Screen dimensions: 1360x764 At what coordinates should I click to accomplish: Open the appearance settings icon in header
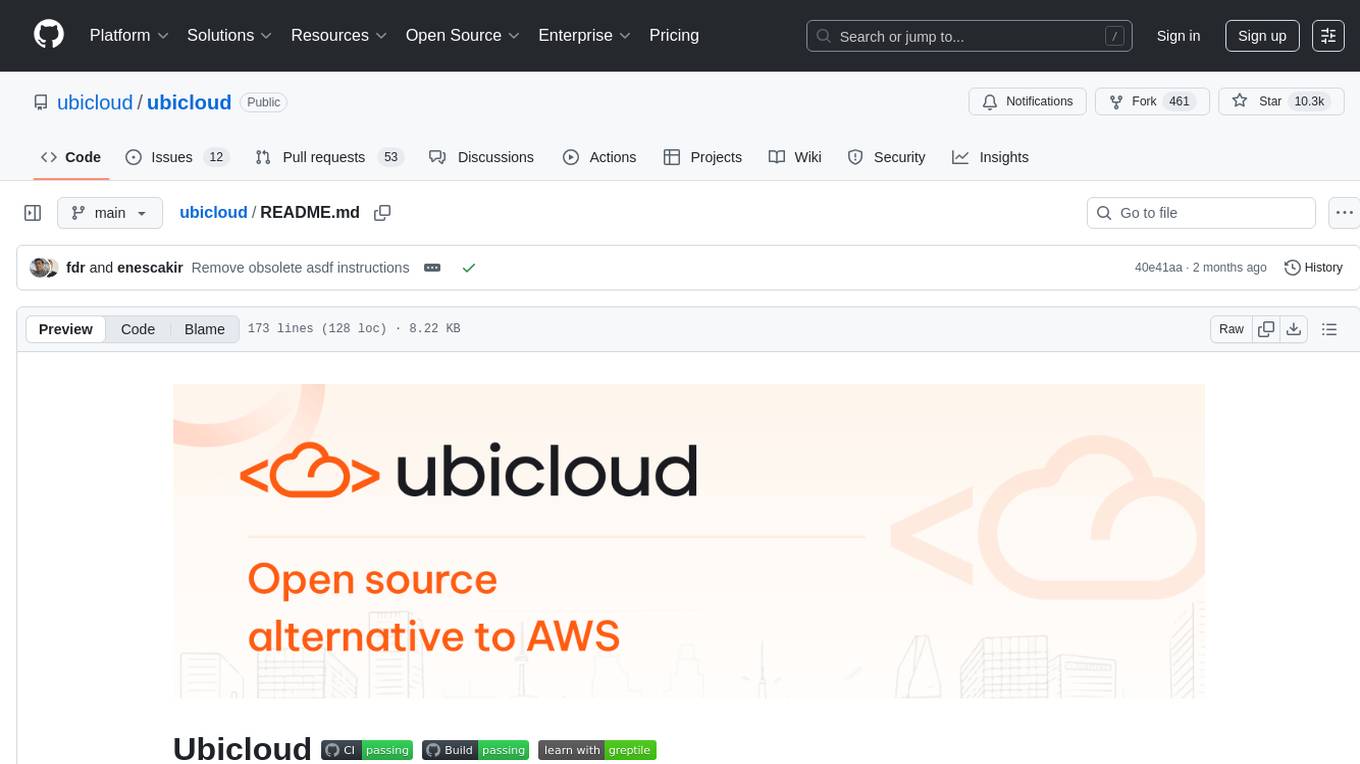tap(1328, 36)
